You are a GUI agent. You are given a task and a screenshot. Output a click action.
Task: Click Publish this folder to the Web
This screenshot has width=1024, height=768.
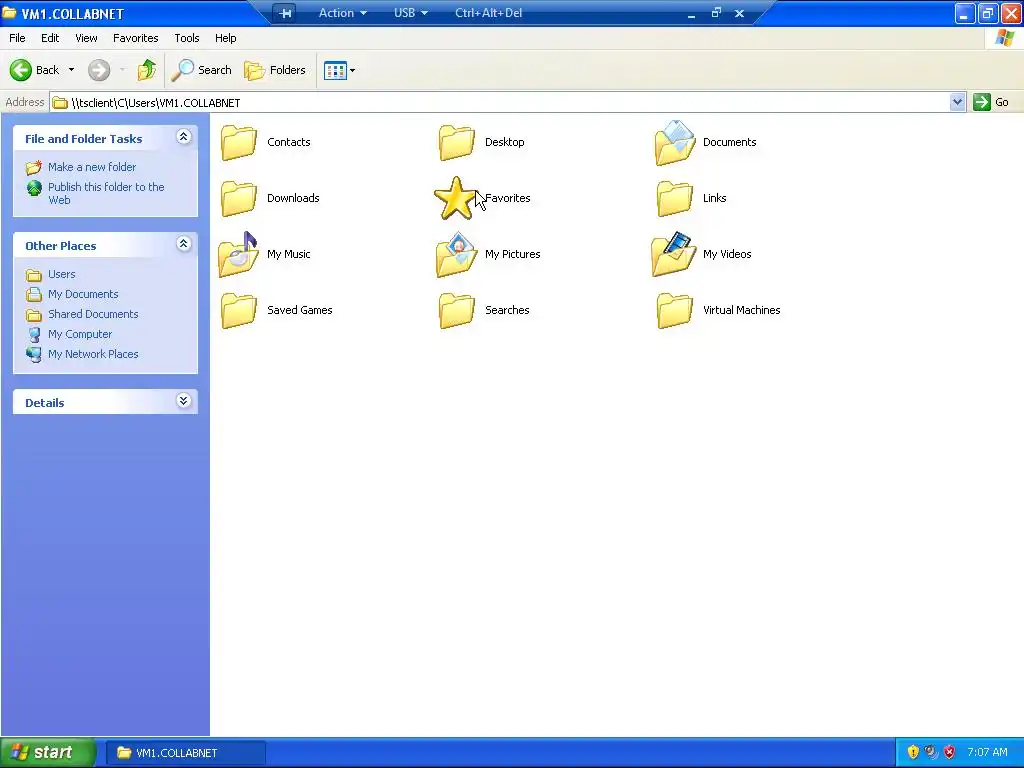(x=106, y=193)
